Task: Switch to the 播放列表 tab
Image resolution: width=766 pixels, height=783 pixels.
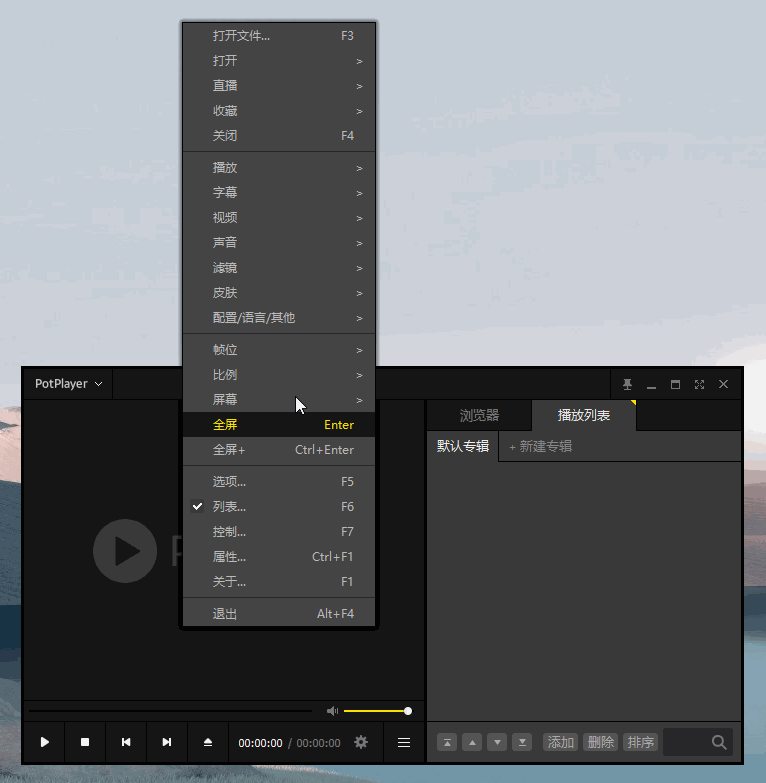Action: pyautogui.click(x=584, y=415)
